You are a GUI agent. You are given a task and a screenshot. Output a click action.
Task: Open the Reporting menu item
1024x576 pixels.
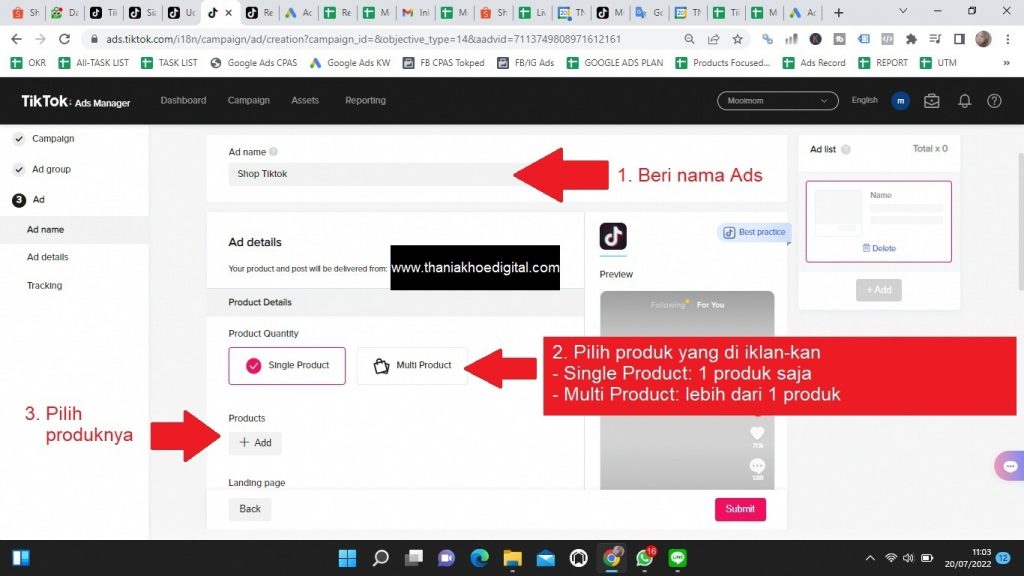click(x=365, y=101)
